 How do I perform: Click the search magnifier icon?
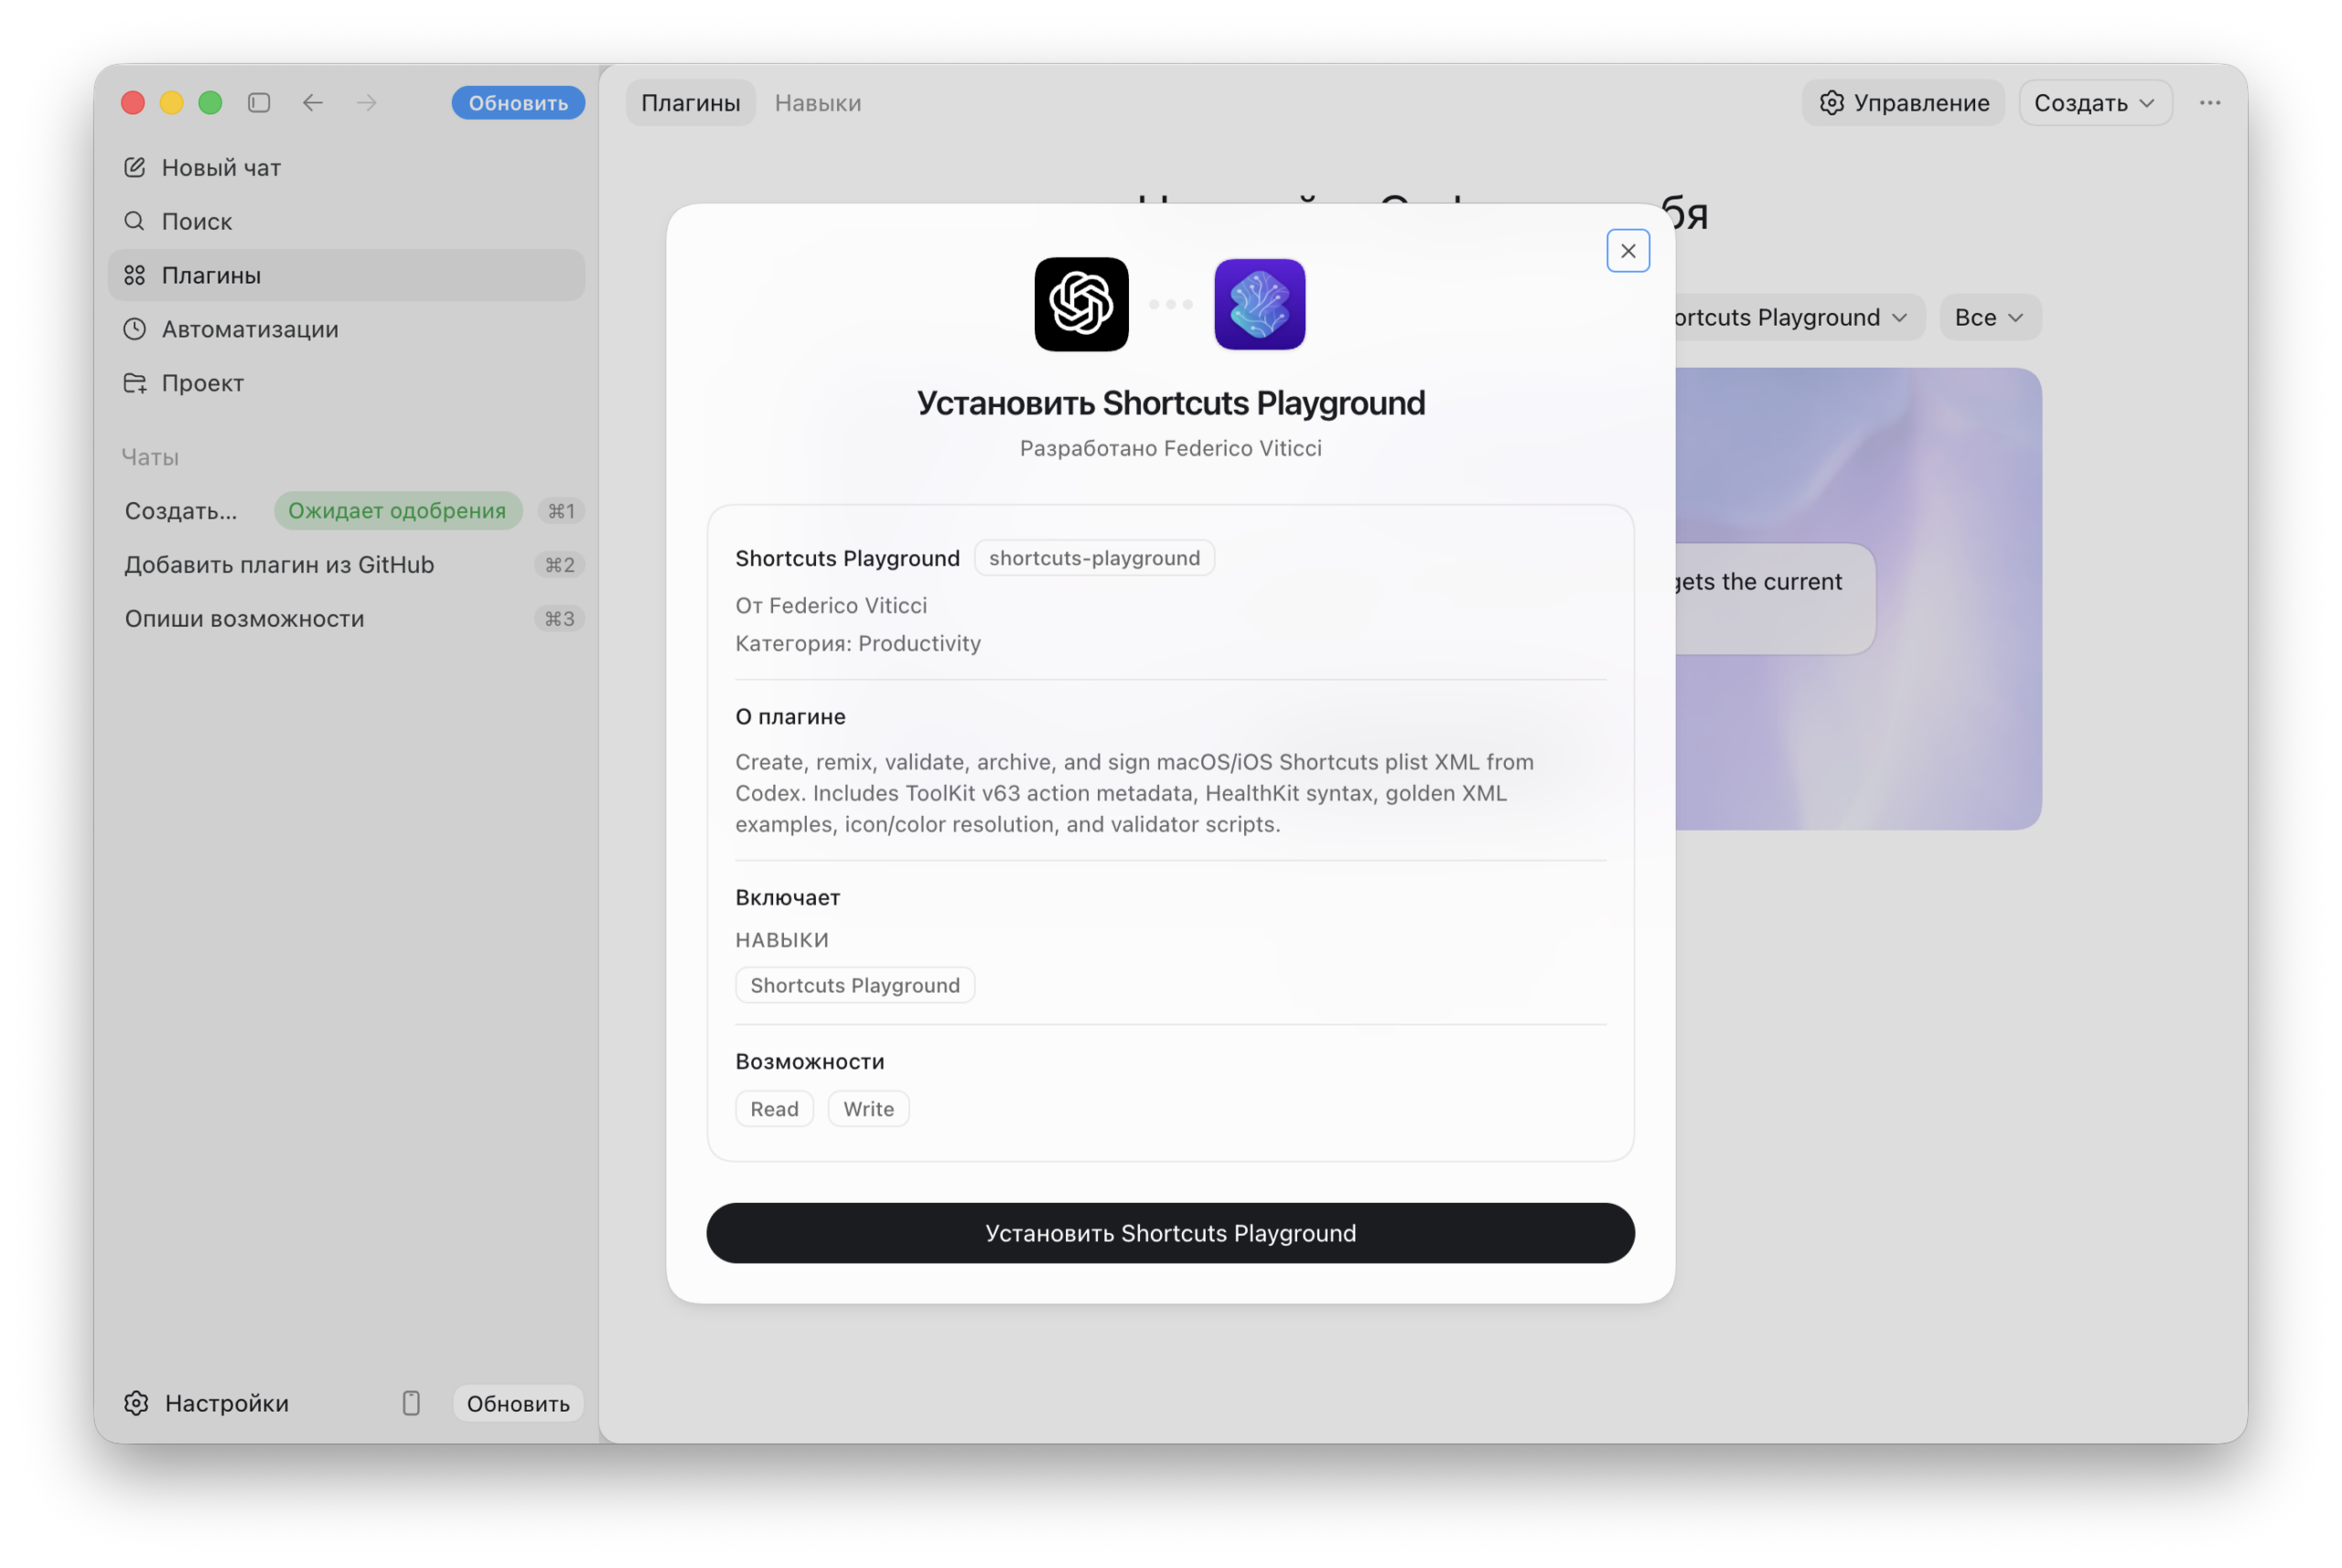135,221
